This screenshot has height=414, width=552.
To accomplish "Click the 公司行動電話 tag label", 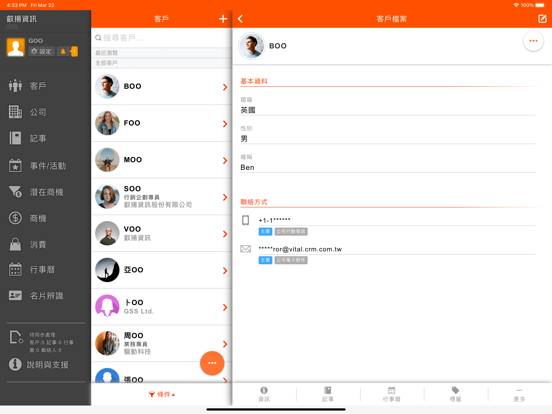I will [x=291, y=231].
